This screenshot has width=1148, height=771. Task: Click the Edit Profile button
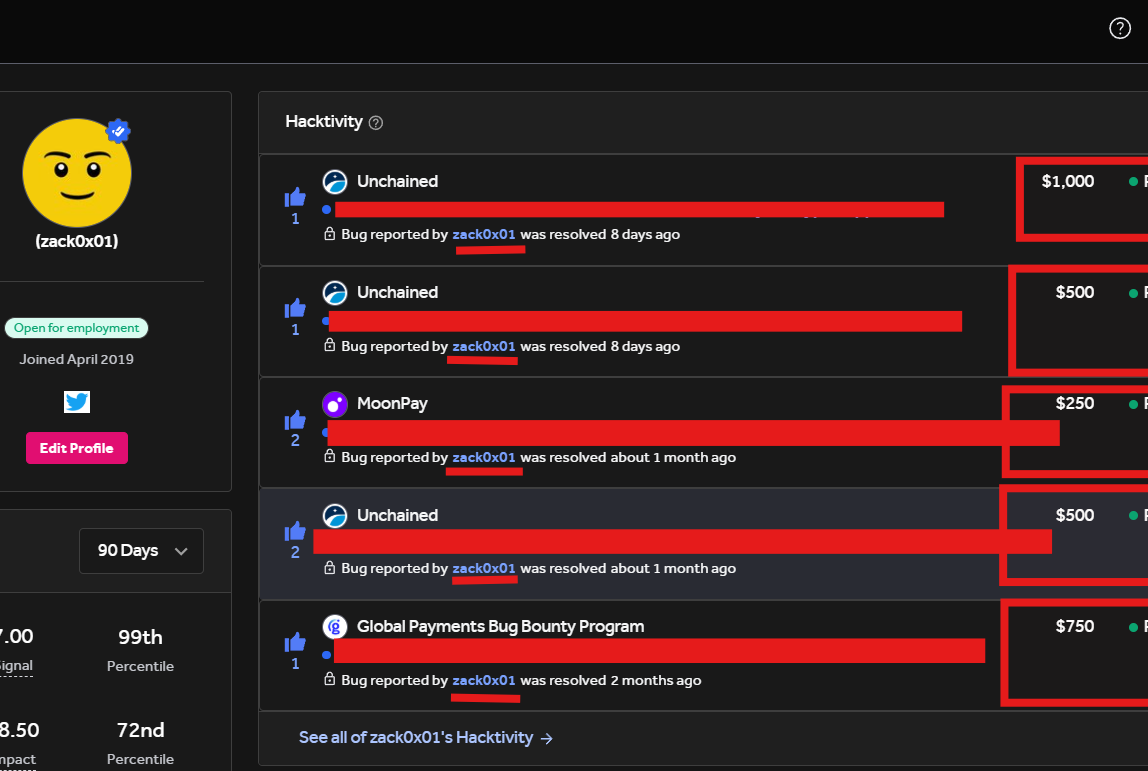77,448
